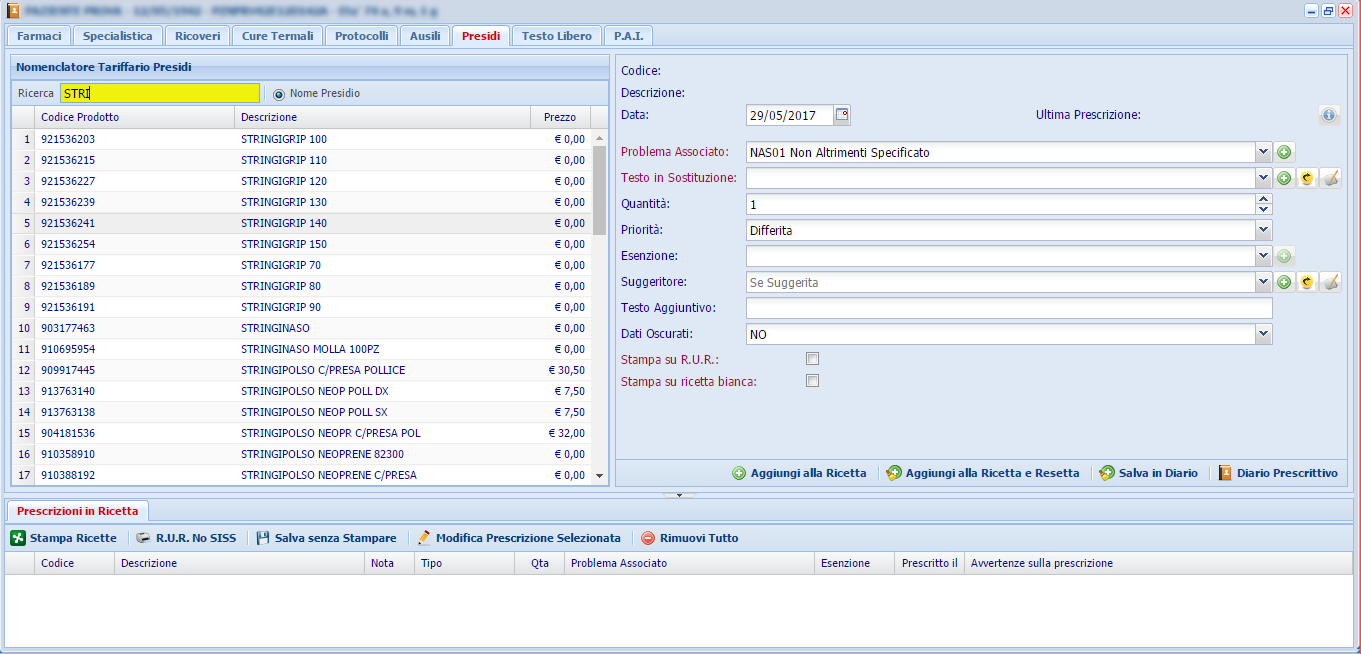Select the STRINGIGRIP 70 row

pos(301,265)
